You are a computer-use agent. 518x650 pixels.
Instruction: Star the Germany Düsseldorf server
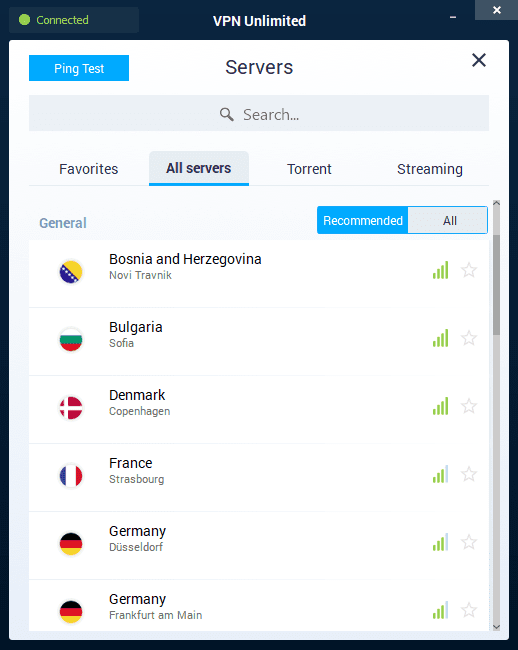[x=469, y=542]
